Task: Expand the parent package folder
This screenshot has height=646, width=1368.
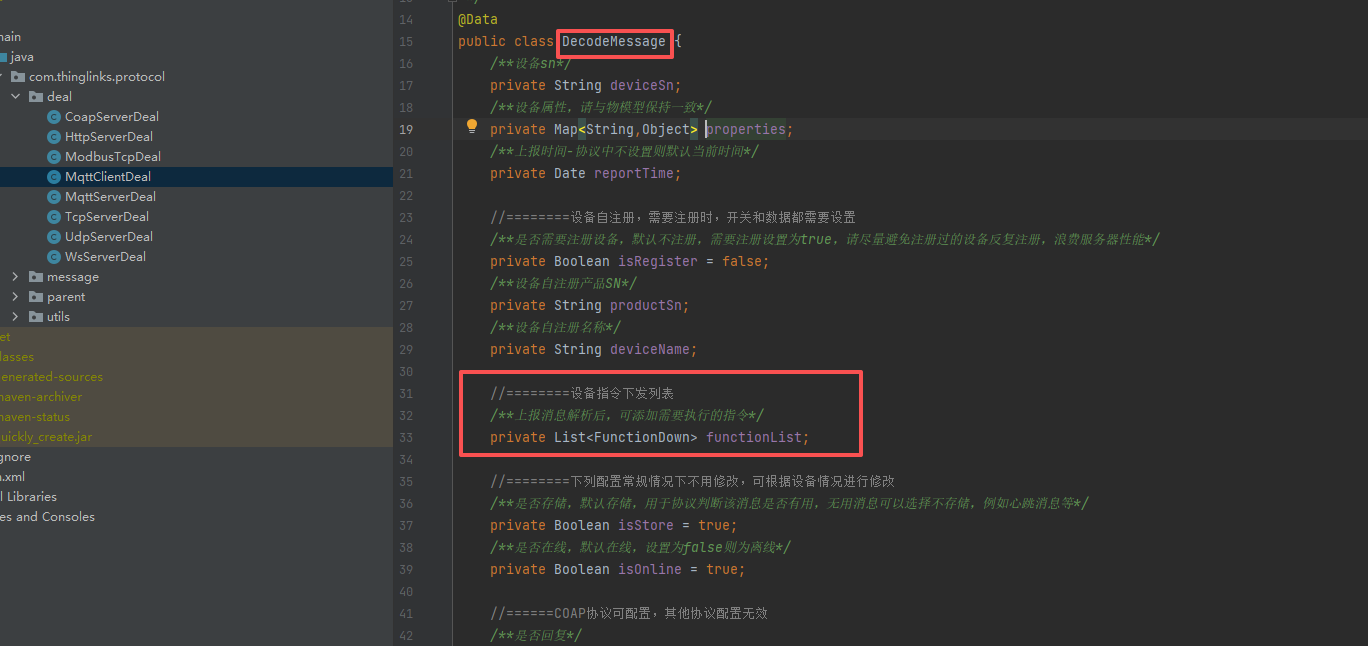Action: coord(16,297)
